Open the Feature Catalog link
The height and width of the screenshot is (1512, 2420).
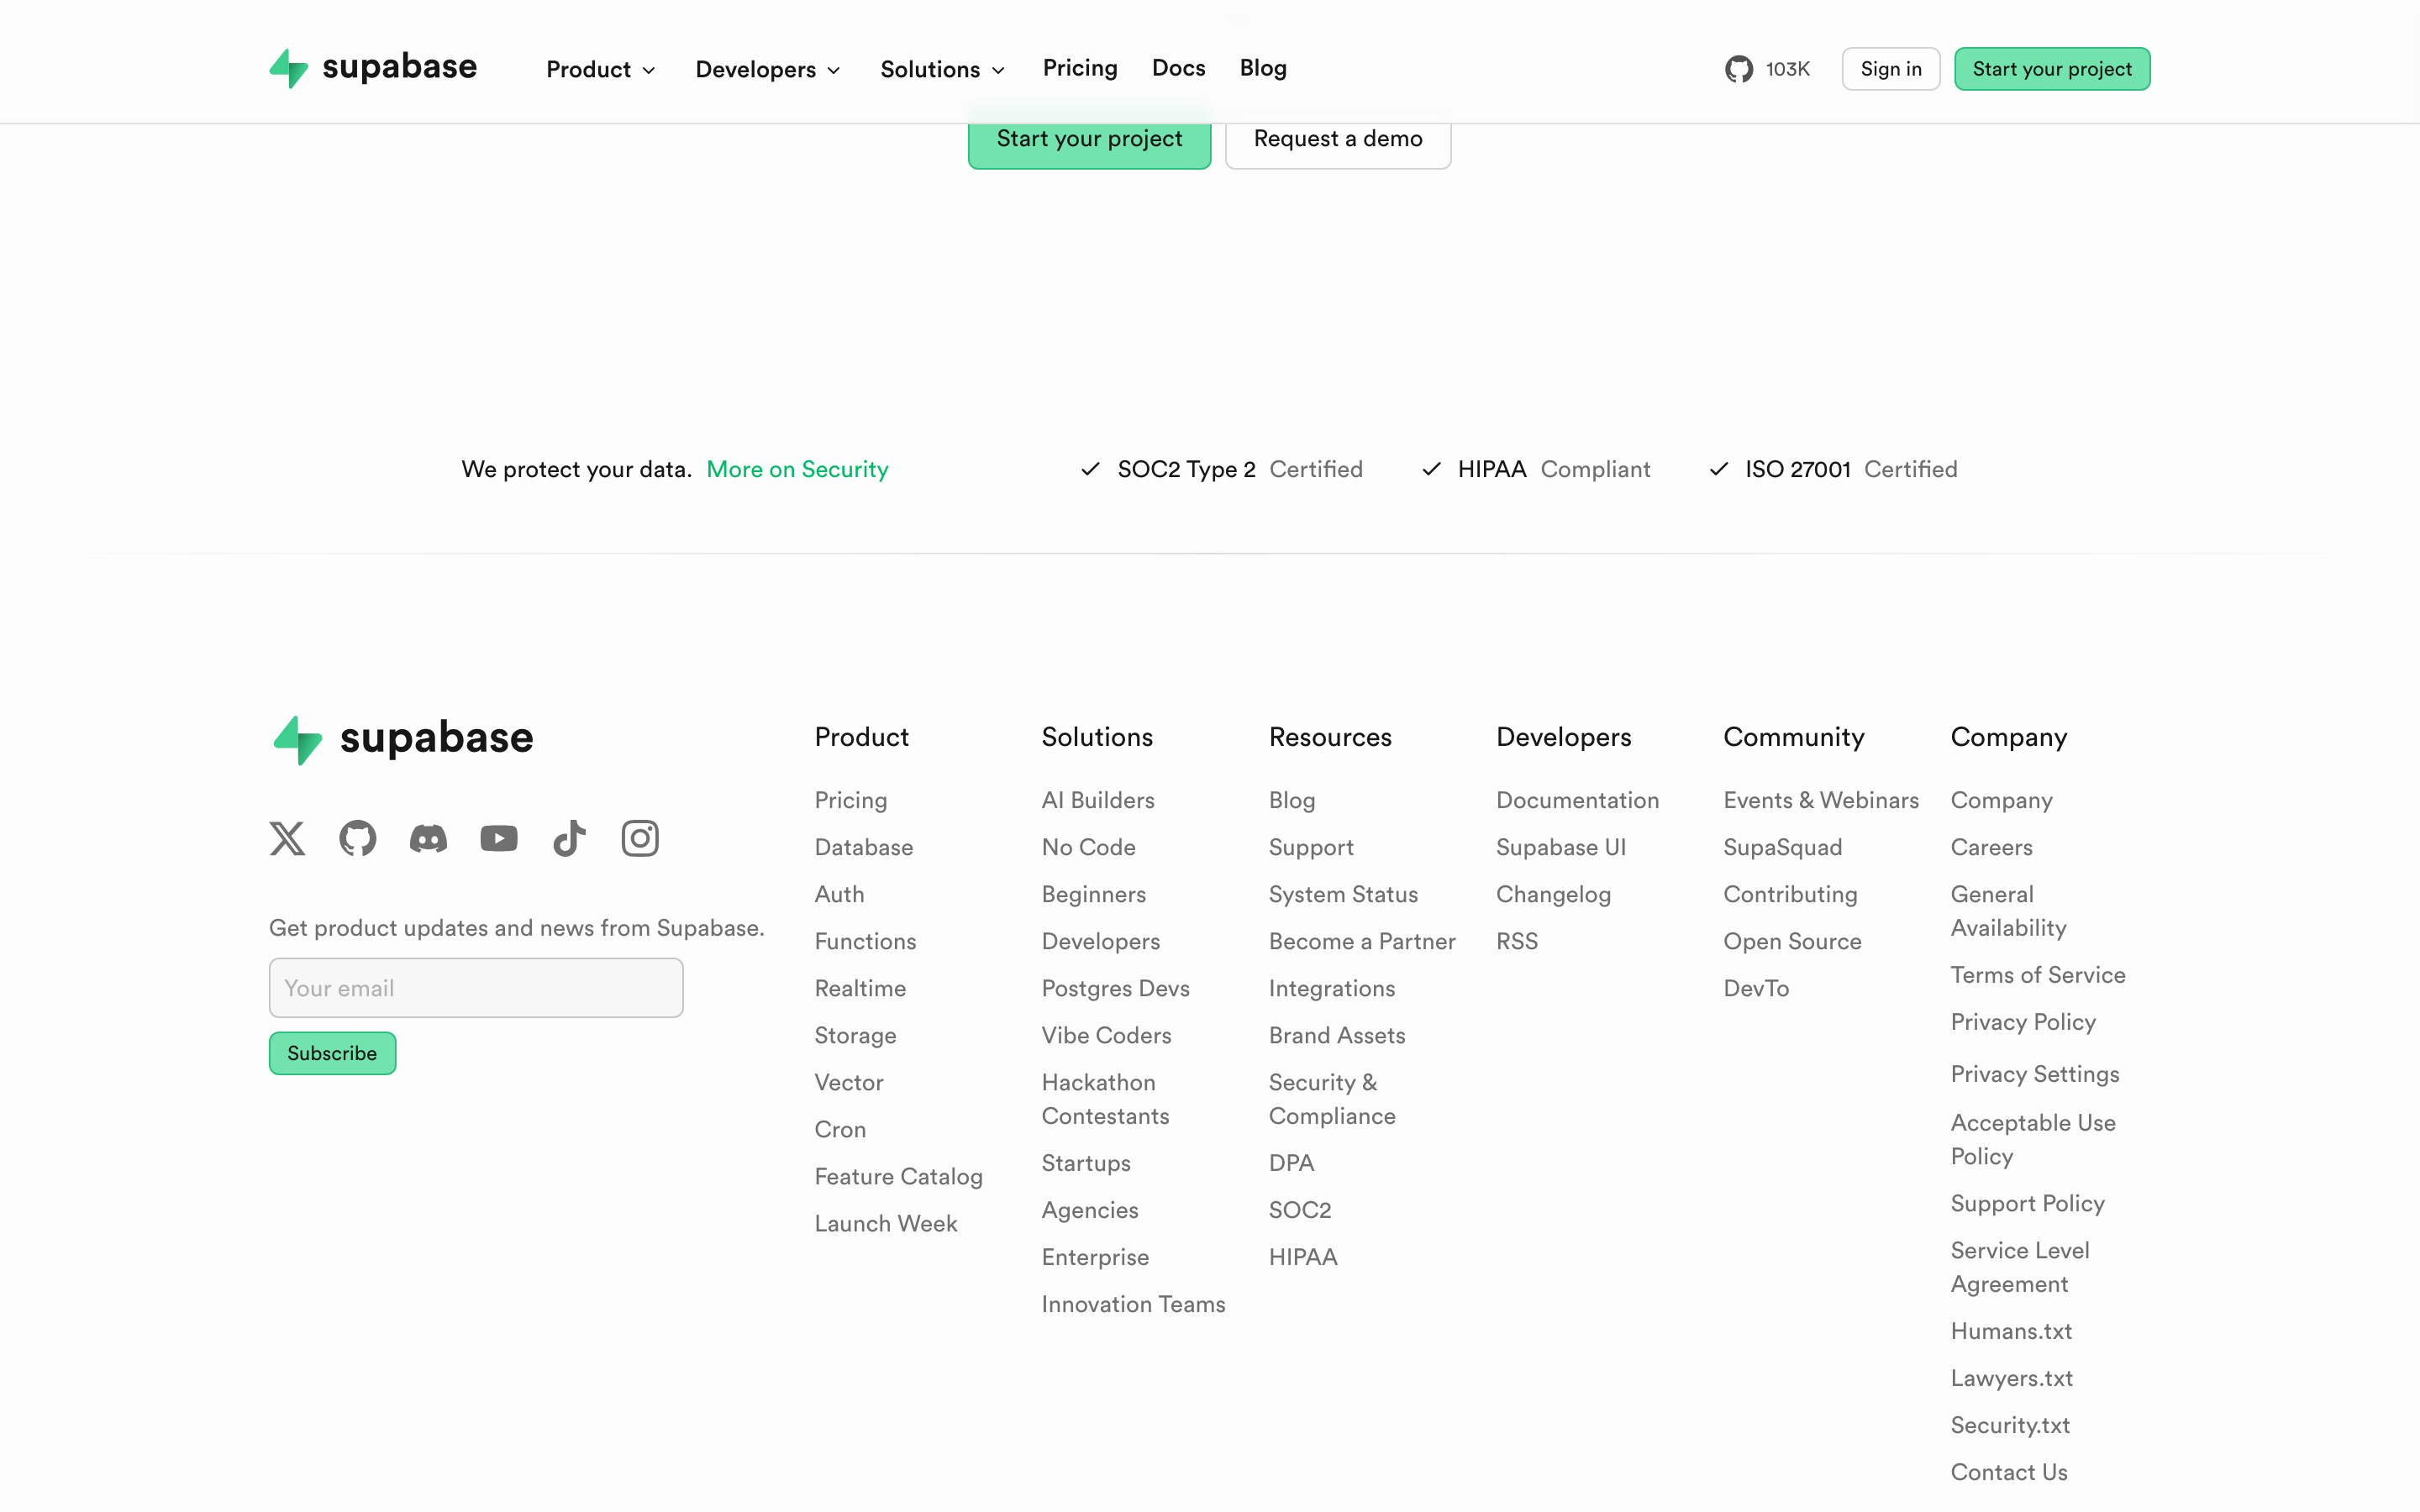coord(898,1176)
